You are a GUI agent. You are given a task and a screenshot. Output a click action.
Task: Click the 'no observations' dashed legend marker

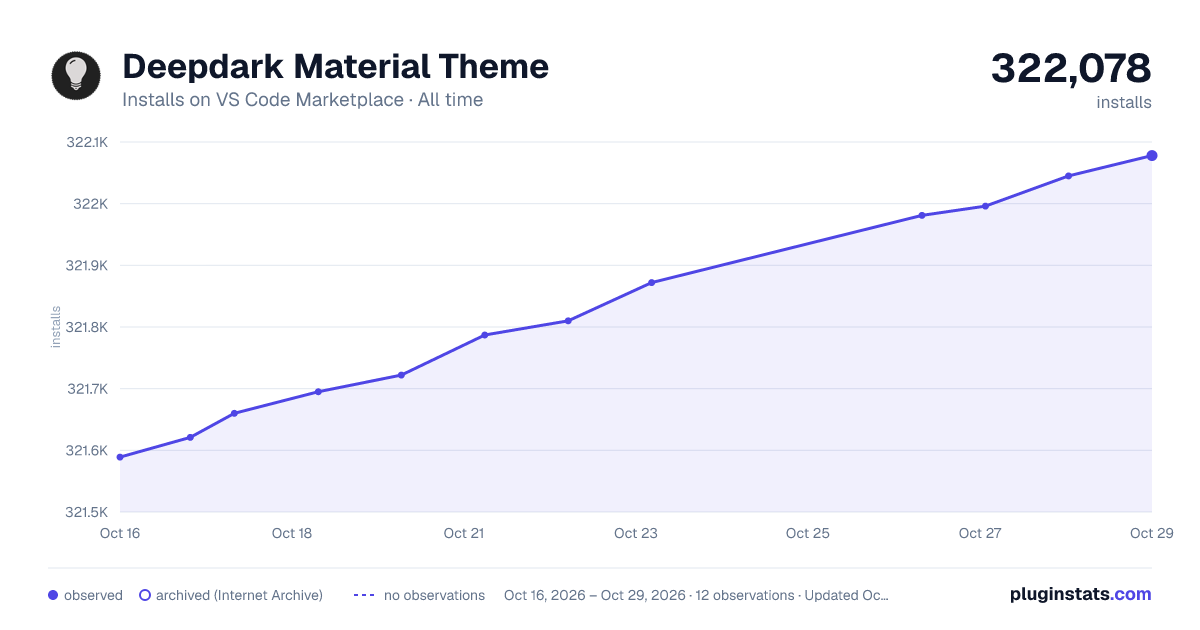click(364, 595)
